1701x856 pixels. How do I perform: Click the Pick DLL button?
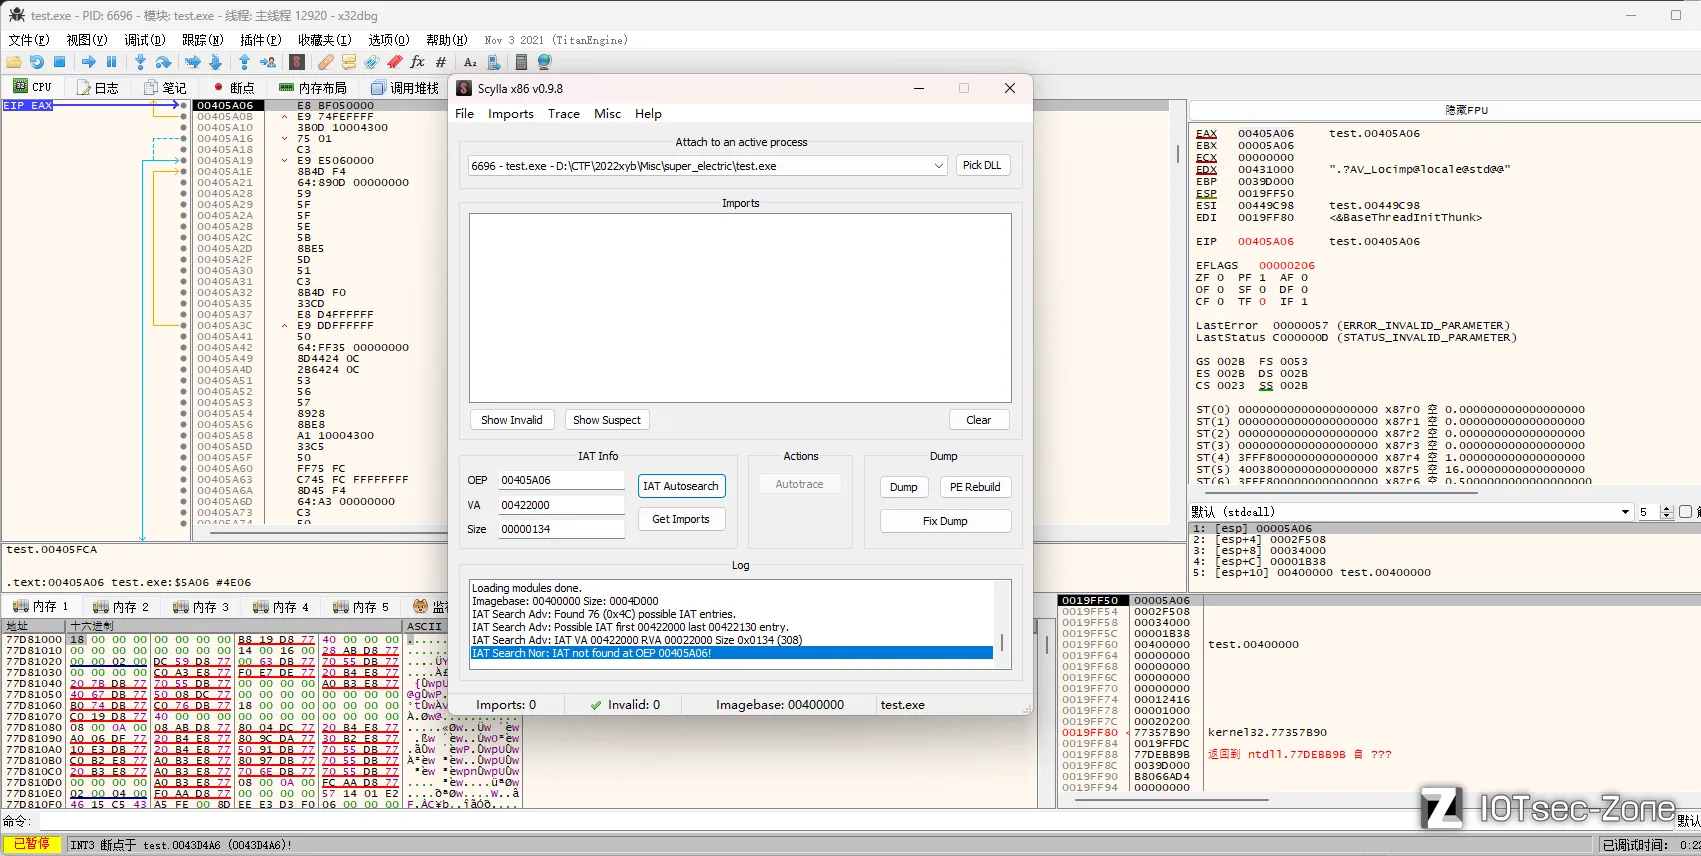click(x=982, y=165)
